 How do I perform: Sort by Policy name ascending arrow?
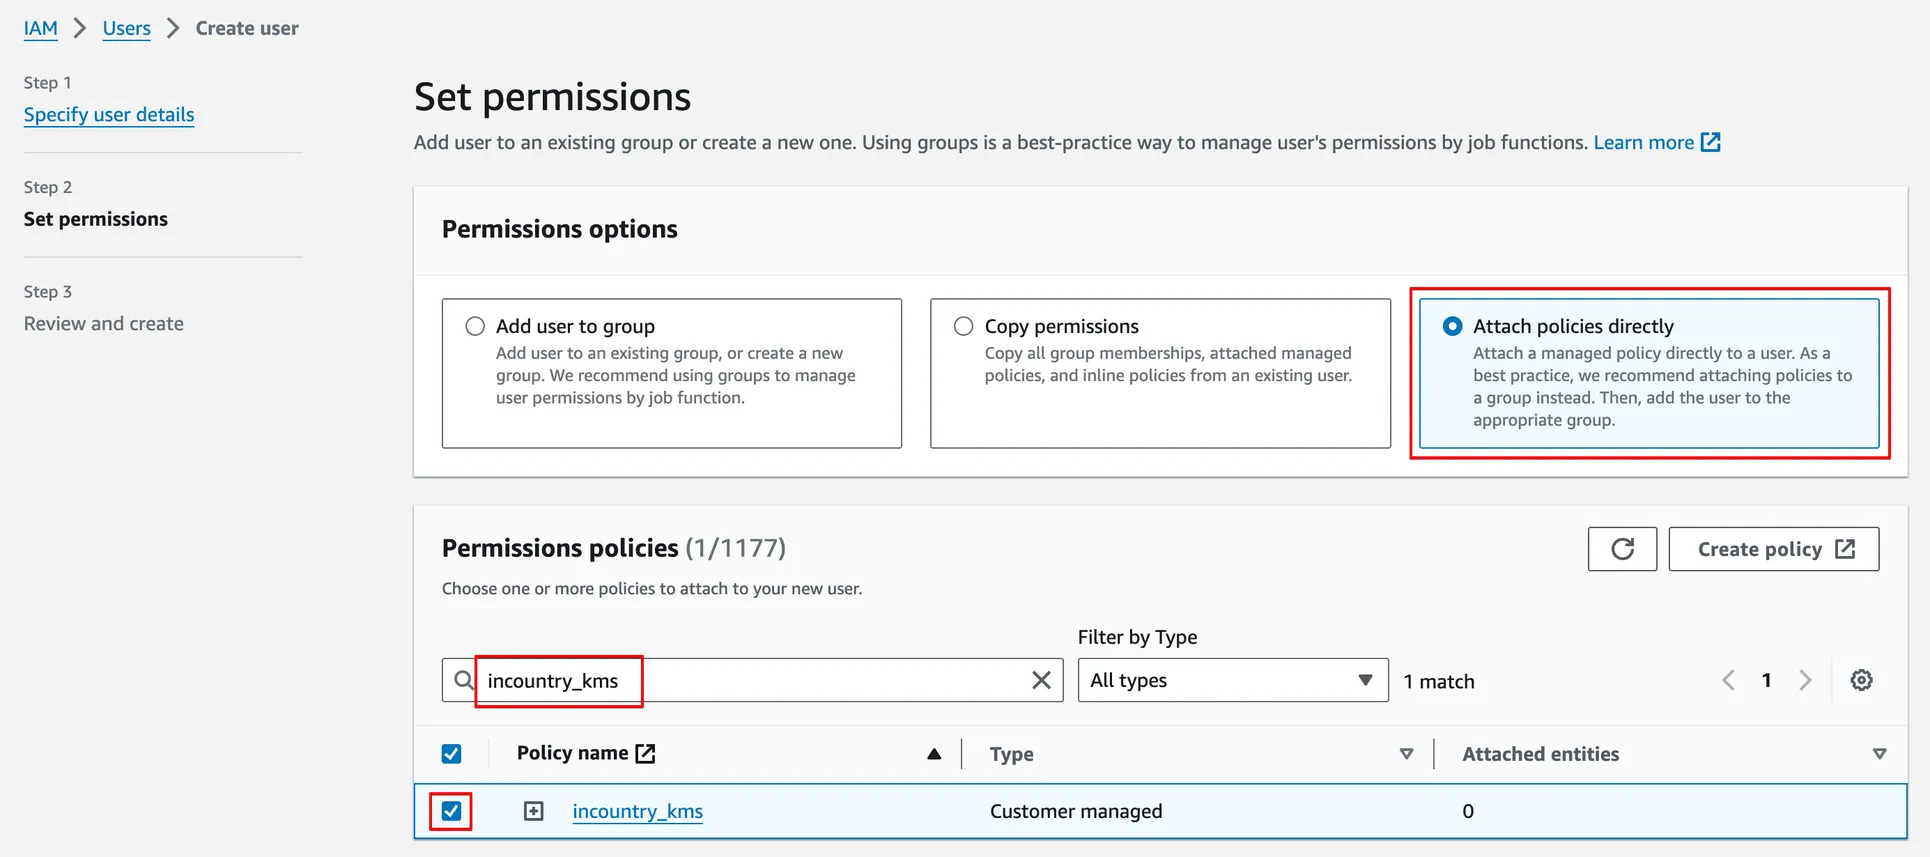click(x=933, y=754)
